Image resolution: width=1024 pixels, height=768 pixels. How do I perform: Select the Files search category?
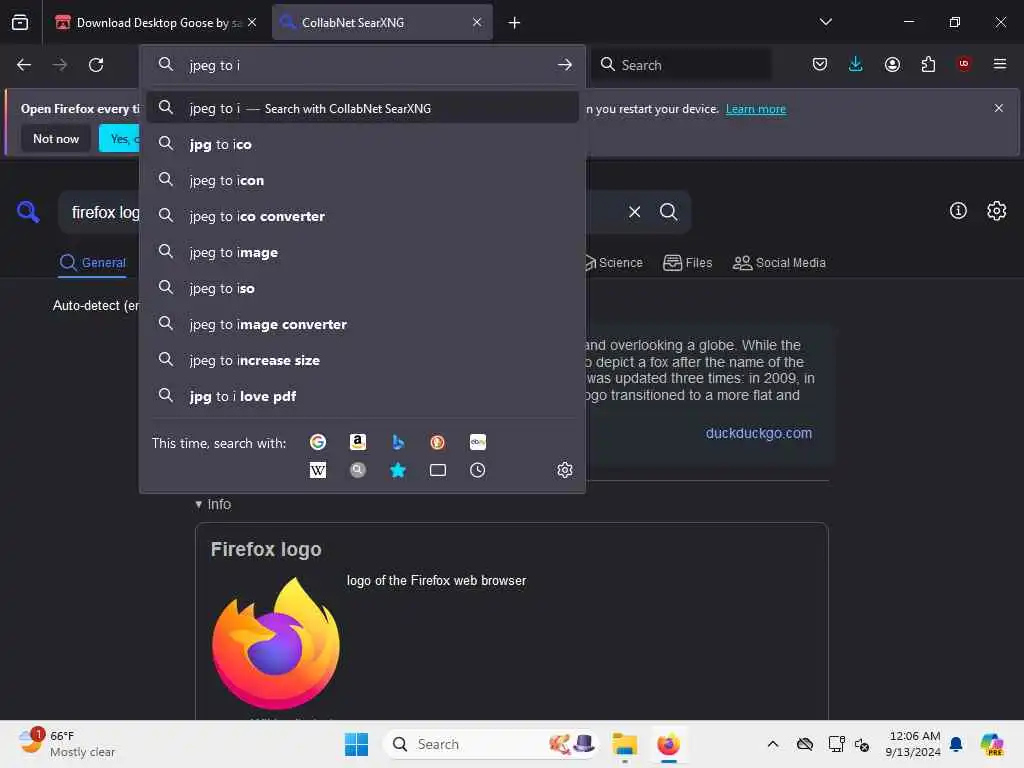[688, 263]
